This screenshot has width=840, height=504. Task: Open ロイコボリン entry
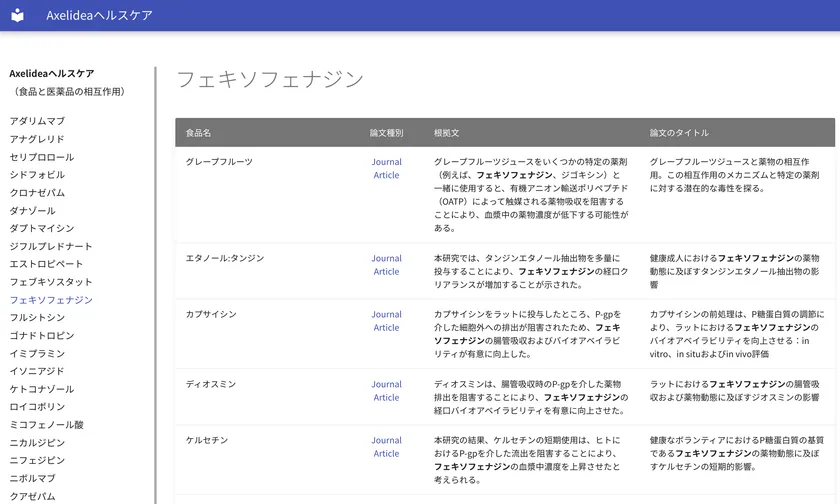pyautogui.click(x=37, y=407)
